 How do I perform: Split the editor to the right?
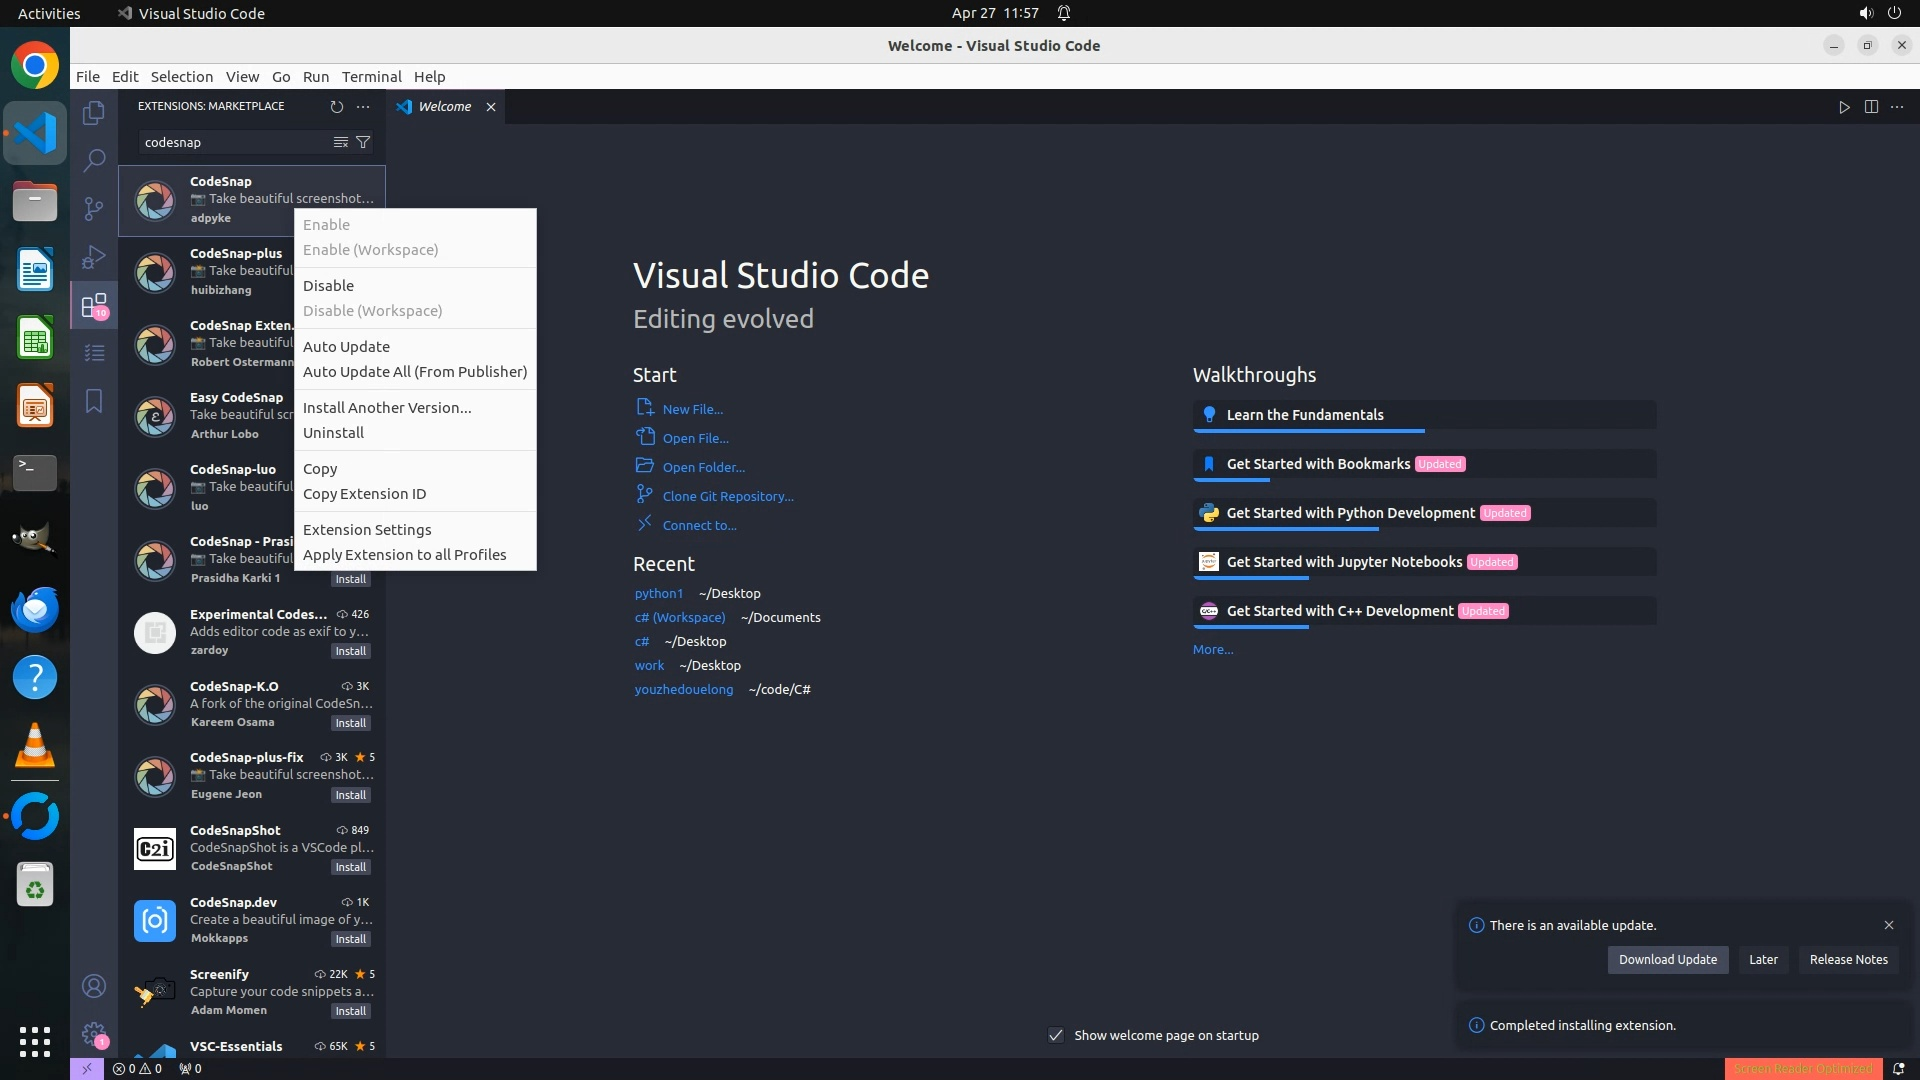[x=1871, y=107]
